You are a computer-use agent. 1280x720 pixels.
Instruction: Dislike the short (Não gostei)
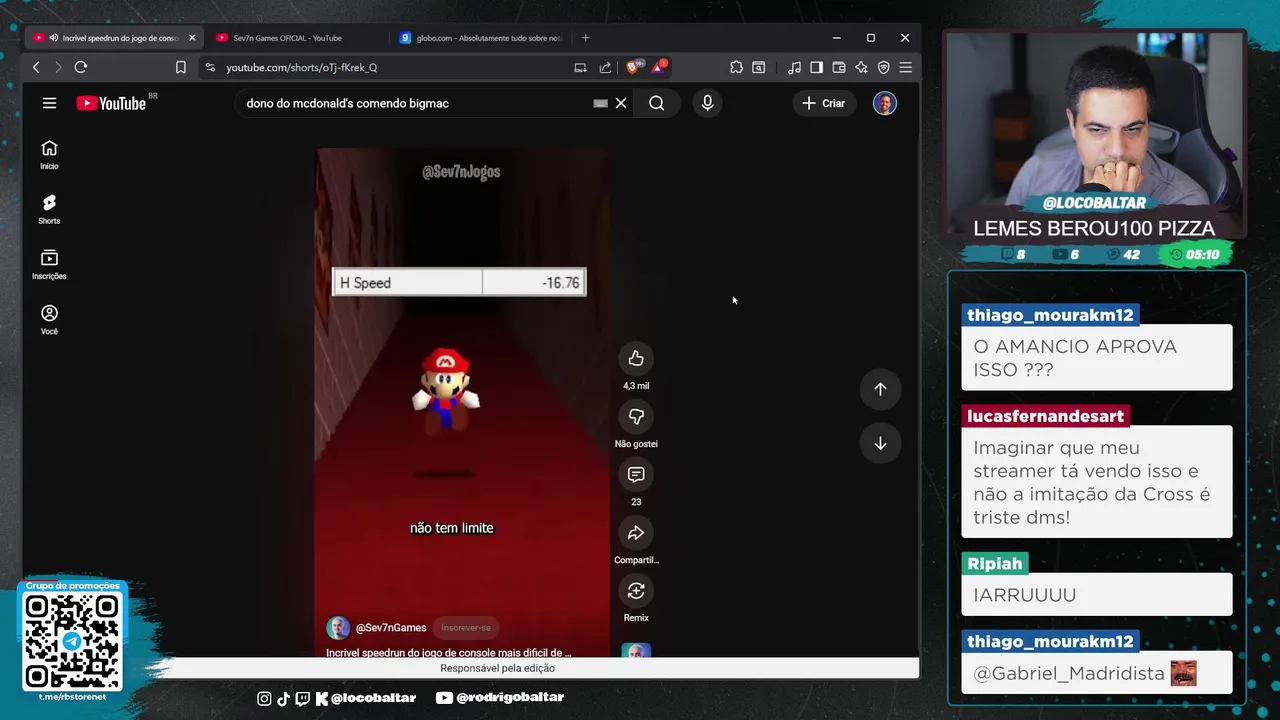636,417
